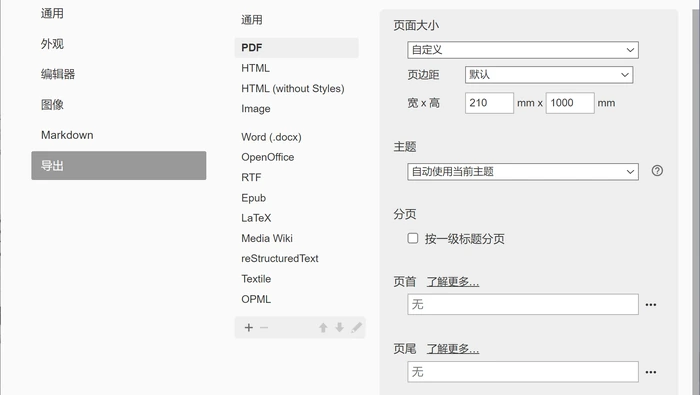Enable 按一级标题分页 checkbox
This screenshot has height=395, width=700.
pos(413,238)
